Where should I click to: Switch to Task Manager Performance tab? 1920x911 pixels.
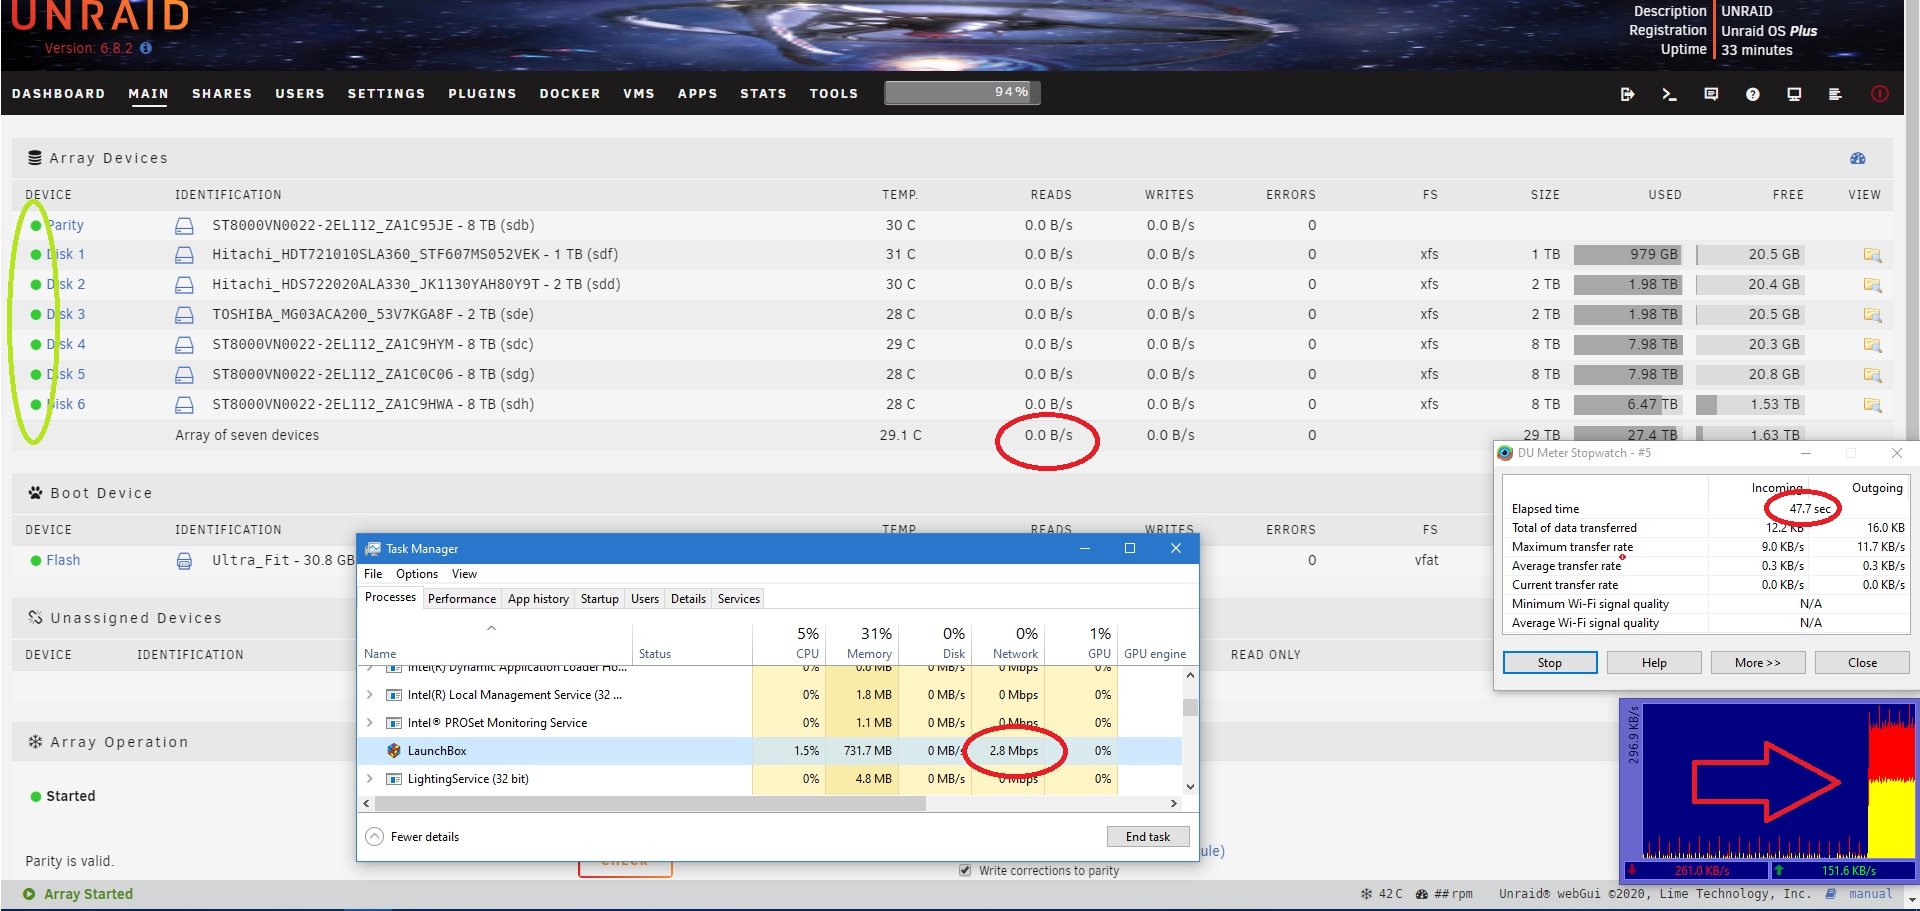(461, 599)
